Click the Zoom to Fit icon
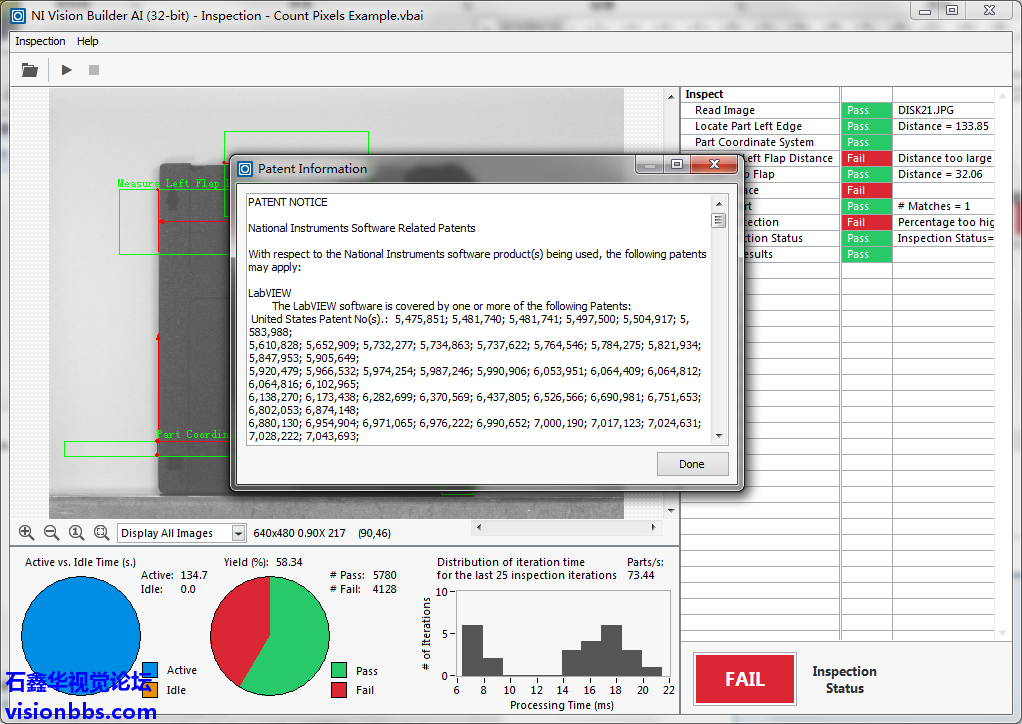Image resolution: width=1022 pixels, height=724 pixels. [x=101, y=533]
